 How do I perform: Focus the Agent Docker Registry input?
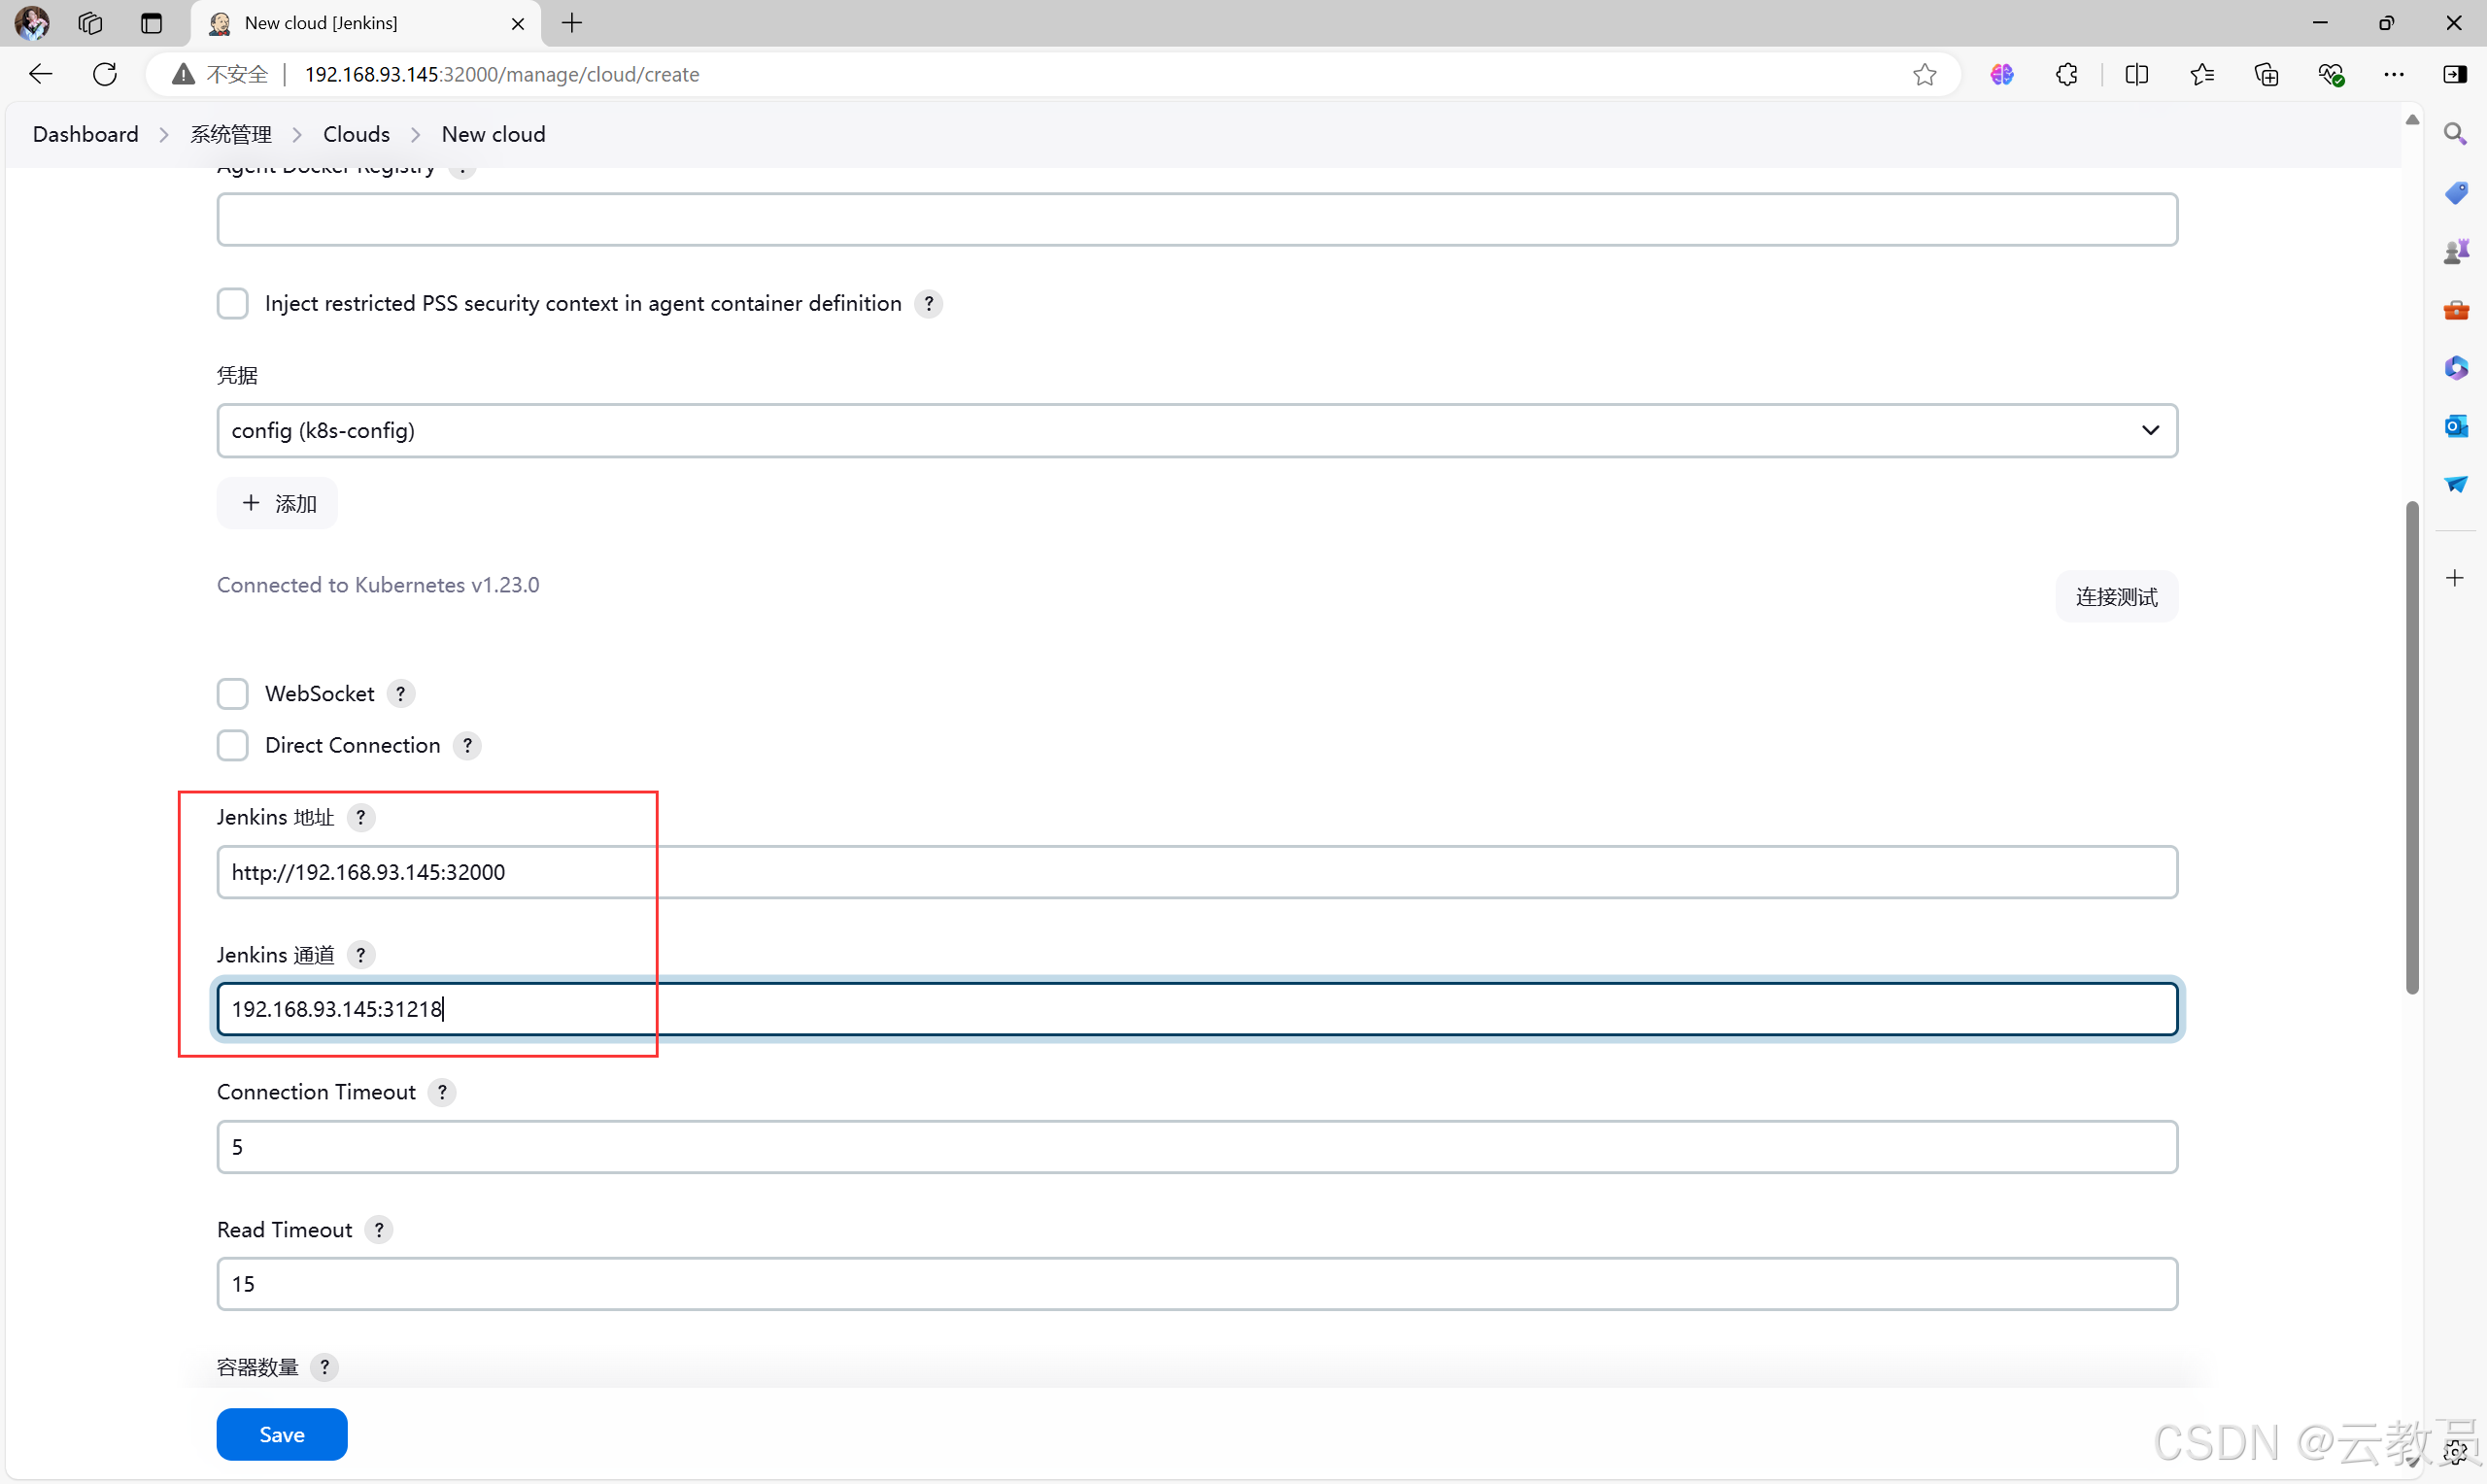(1197, 219)
